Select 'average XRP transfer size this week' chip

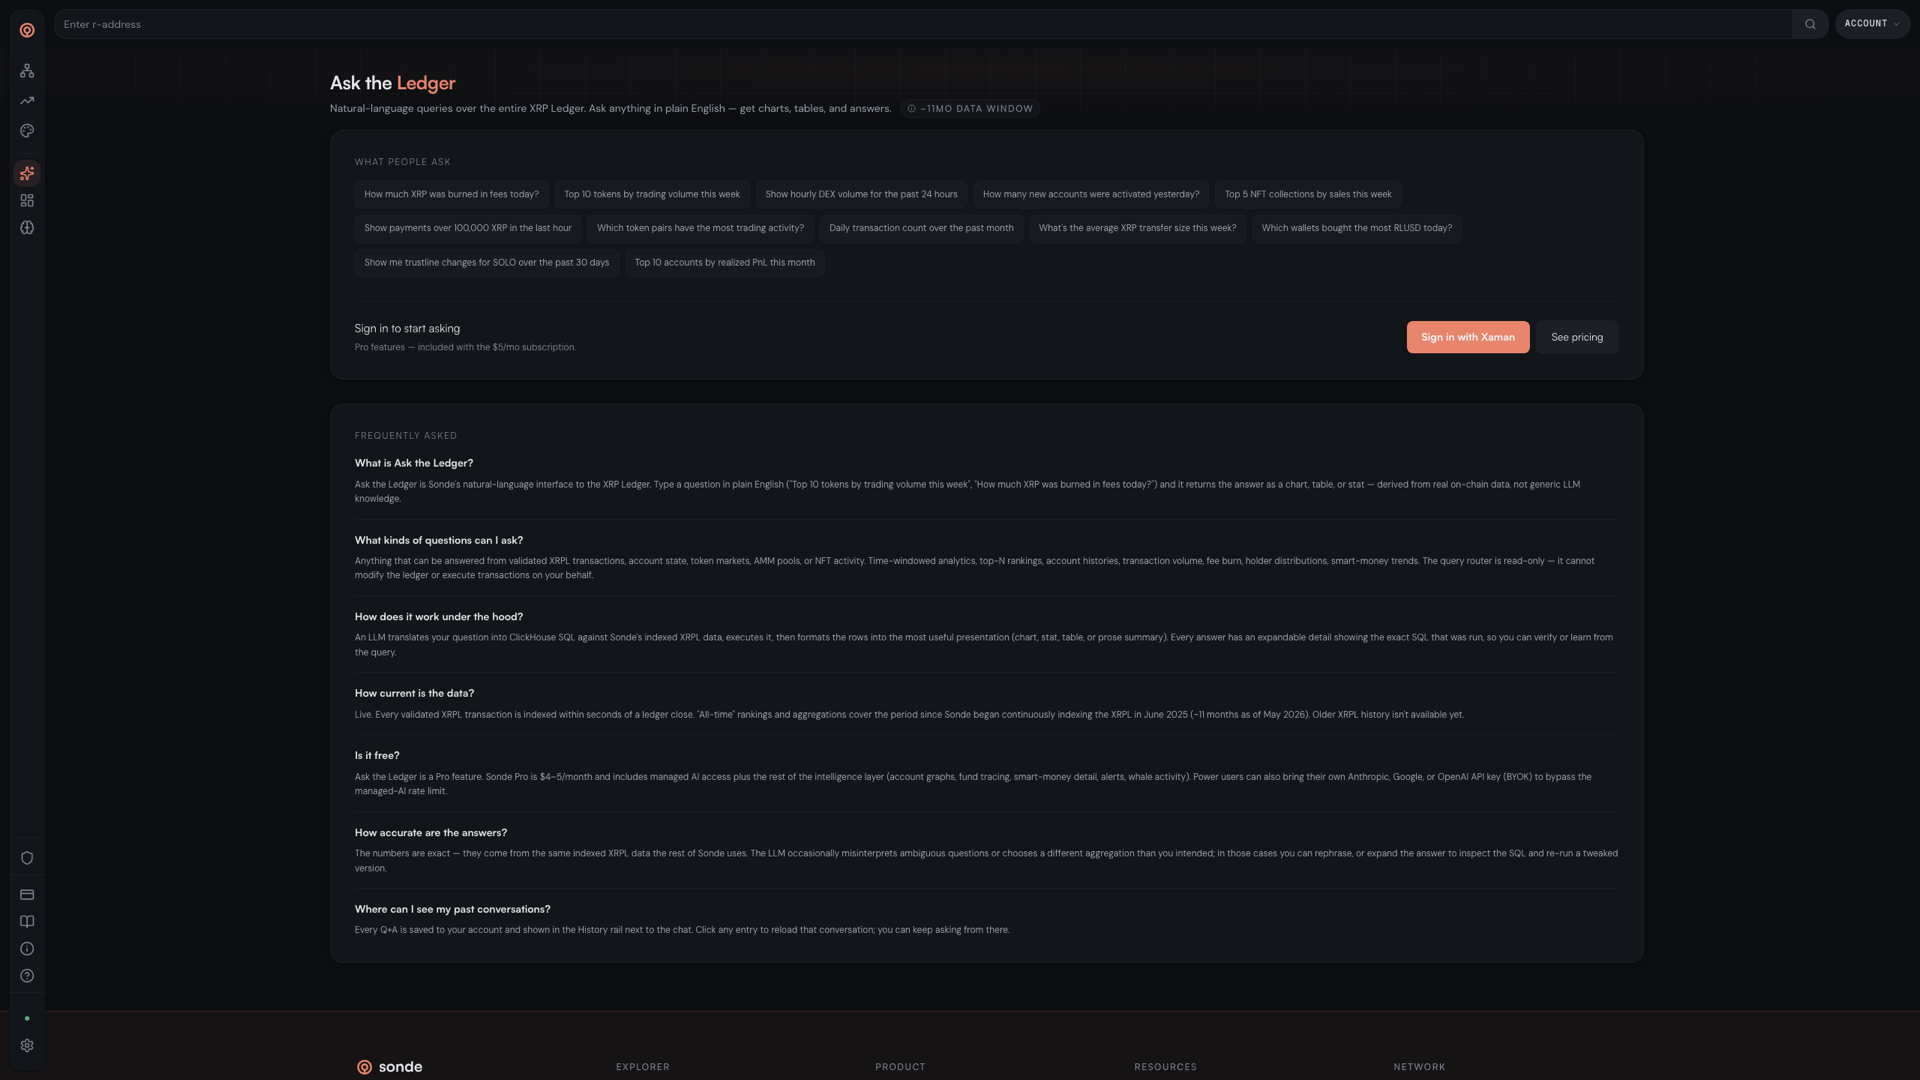click(x=1137, y=228)
